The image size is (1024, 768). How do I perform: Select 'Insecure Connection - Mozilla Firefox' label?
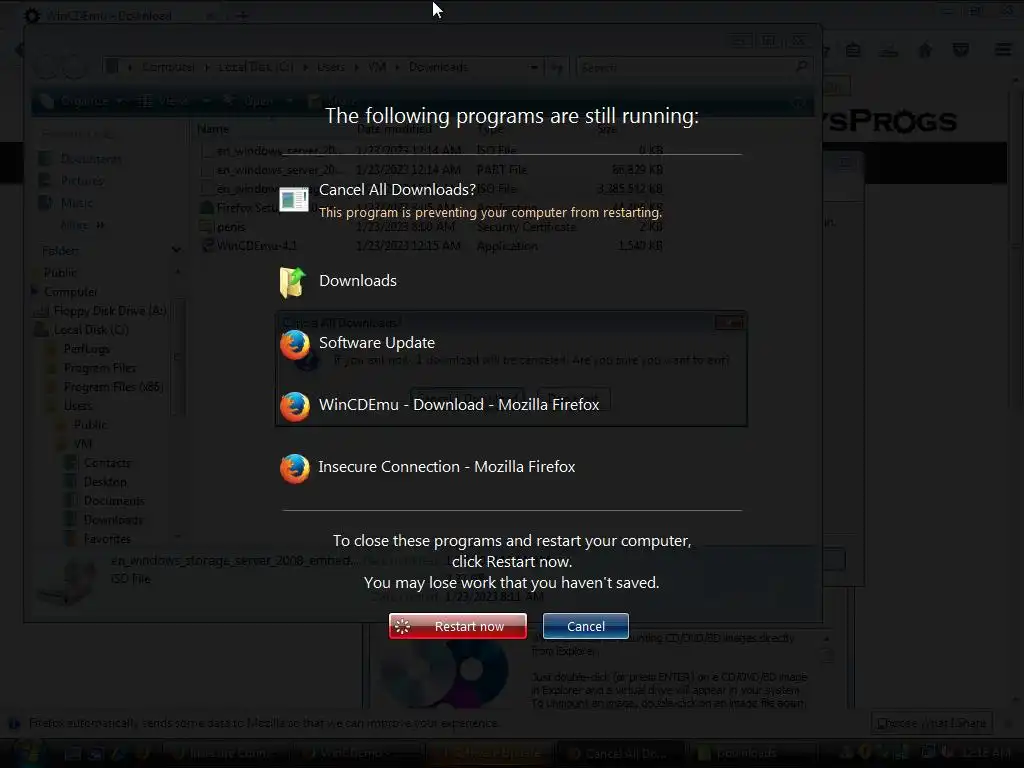point(447,467)
